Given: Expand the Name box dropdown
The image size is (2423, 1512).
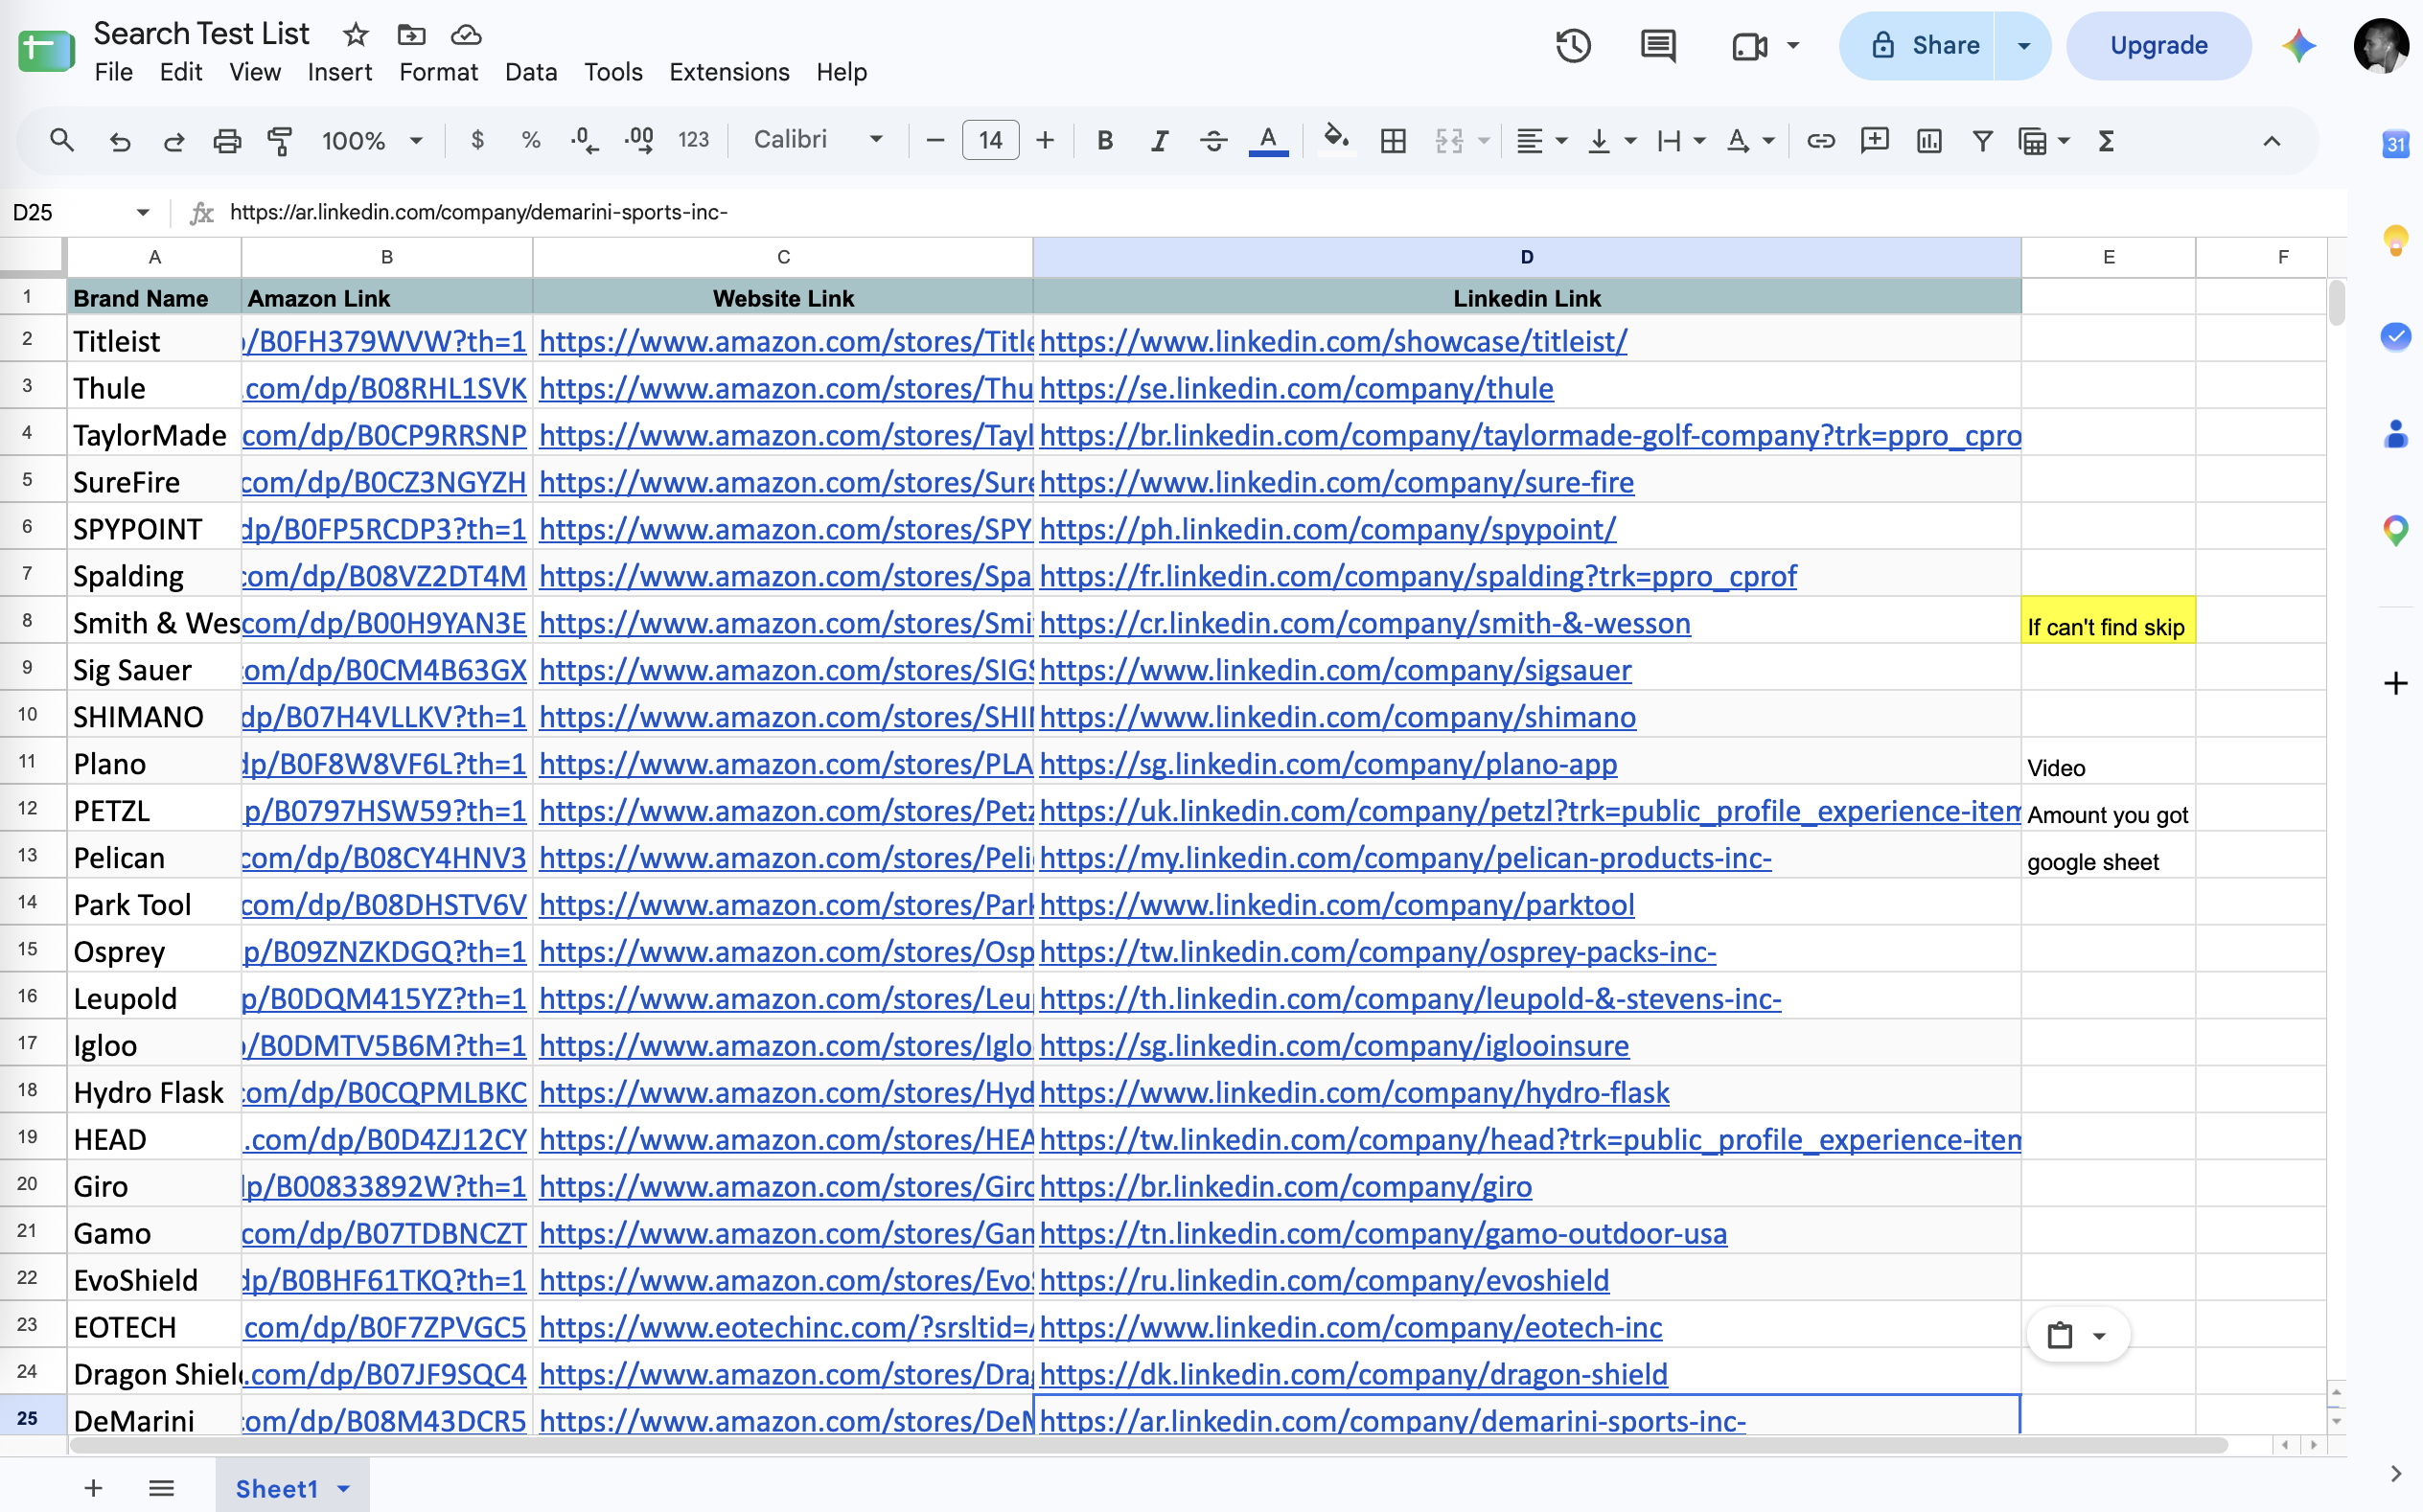Looking at the screenshot, I should click(x=143, y=212).
